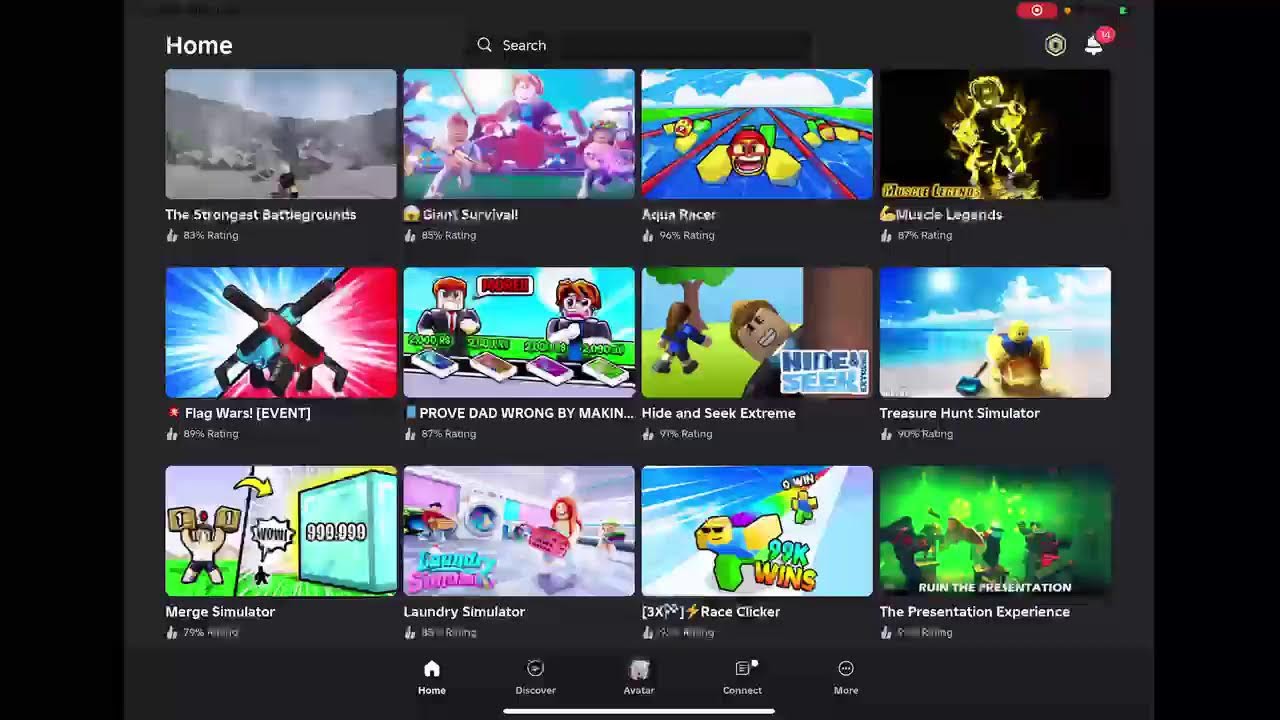Click thumbs-up icon under Hide and Seek
This screenshot has height=720, width=1280.
pyautogui.click(x=648, y=434)
